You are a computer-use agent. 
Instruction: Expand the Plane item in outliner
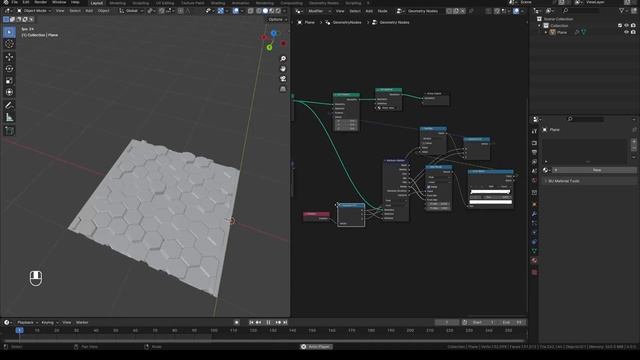546,32
